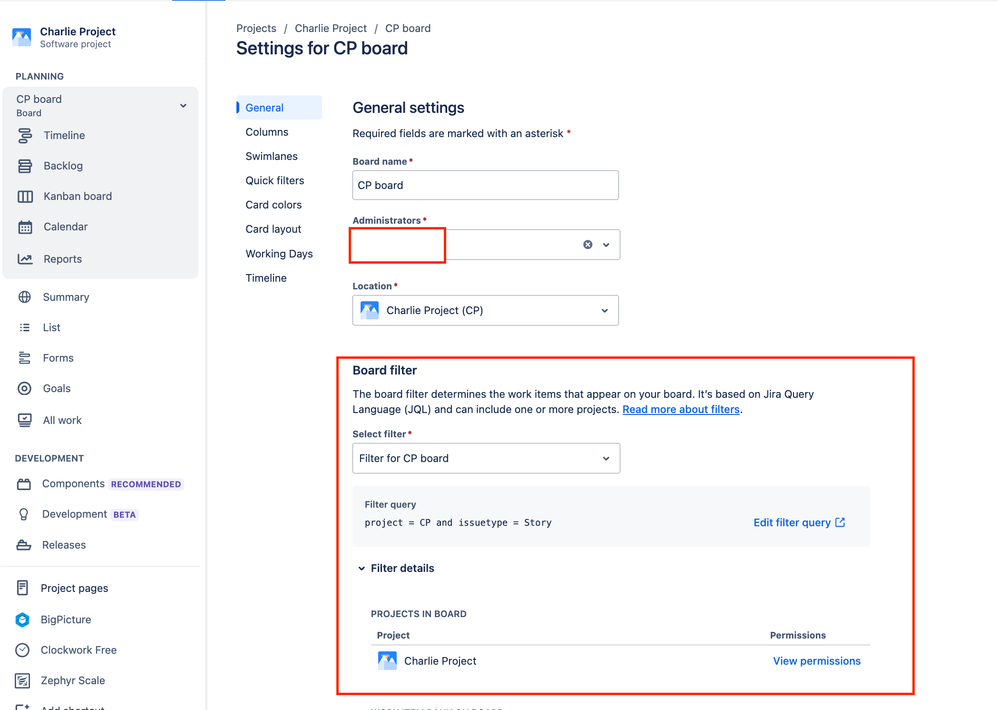Click the Settings for CP board heading
This screenshot has height=710, width=998.
[x=322, y=48]
